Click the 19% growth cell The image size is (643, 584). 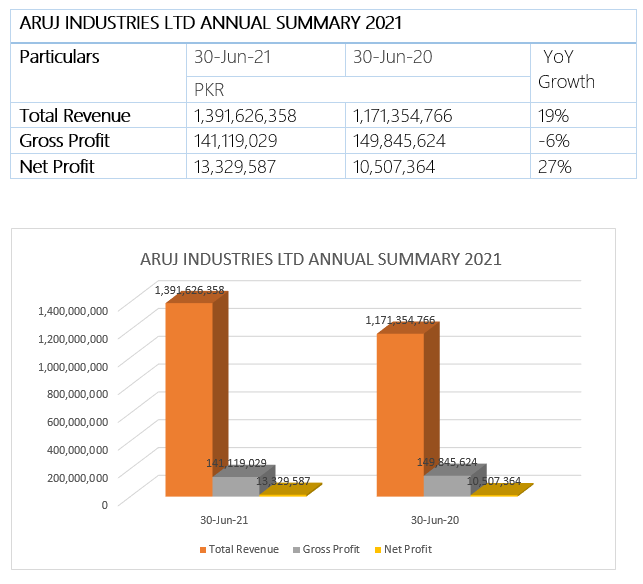583,115
